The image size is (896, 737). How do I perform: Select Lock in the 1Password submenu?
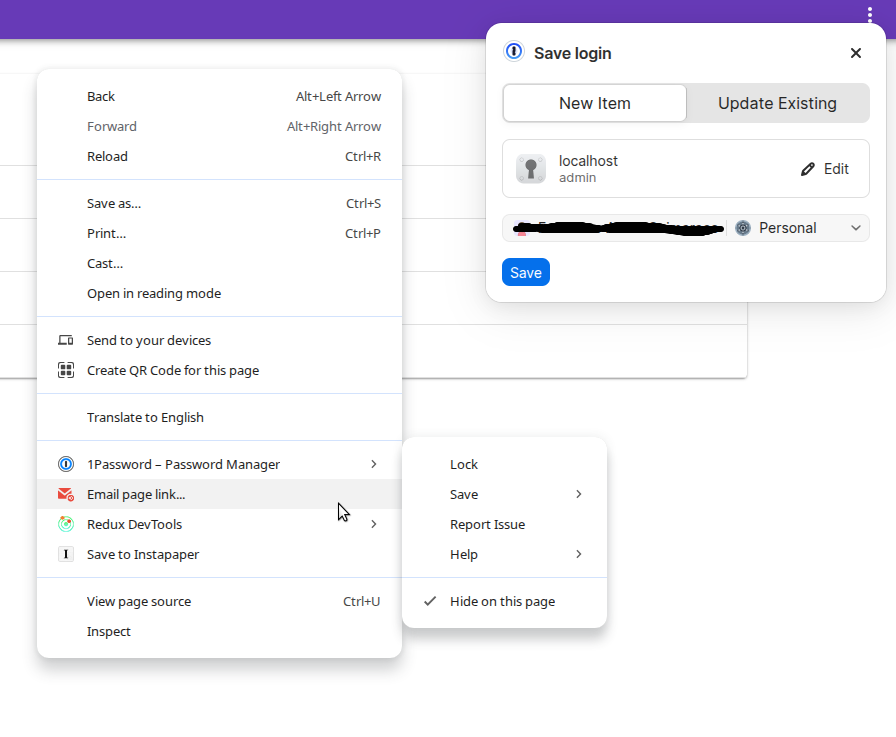click(464, 464)
